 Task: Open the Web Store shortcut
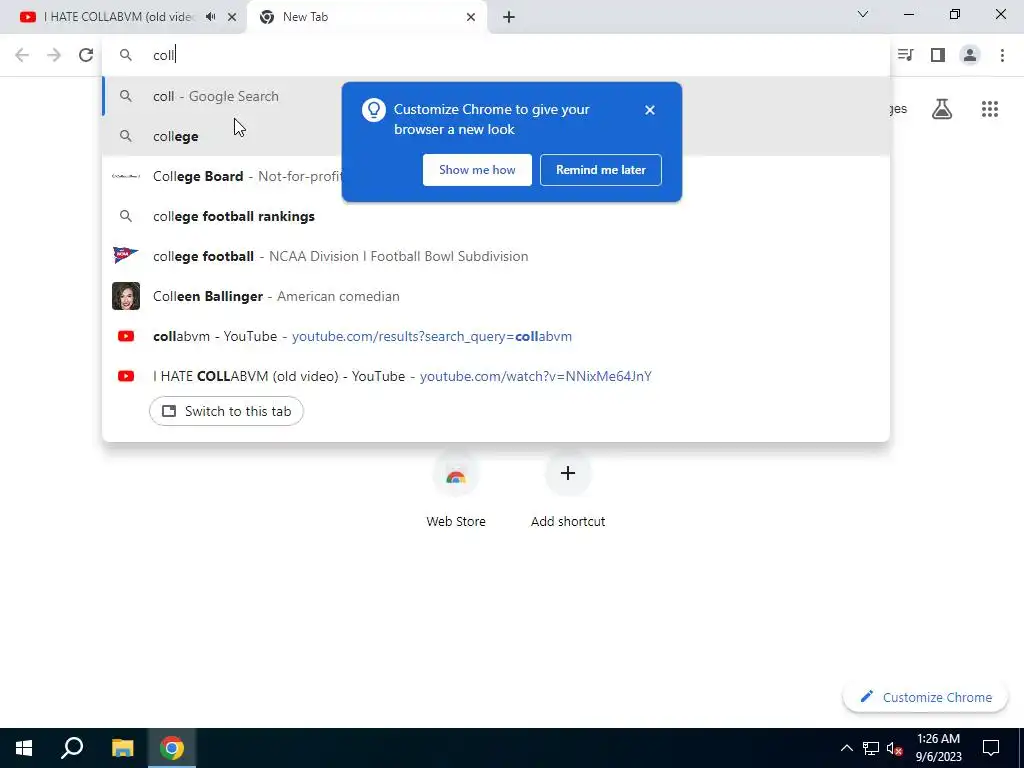456,490
